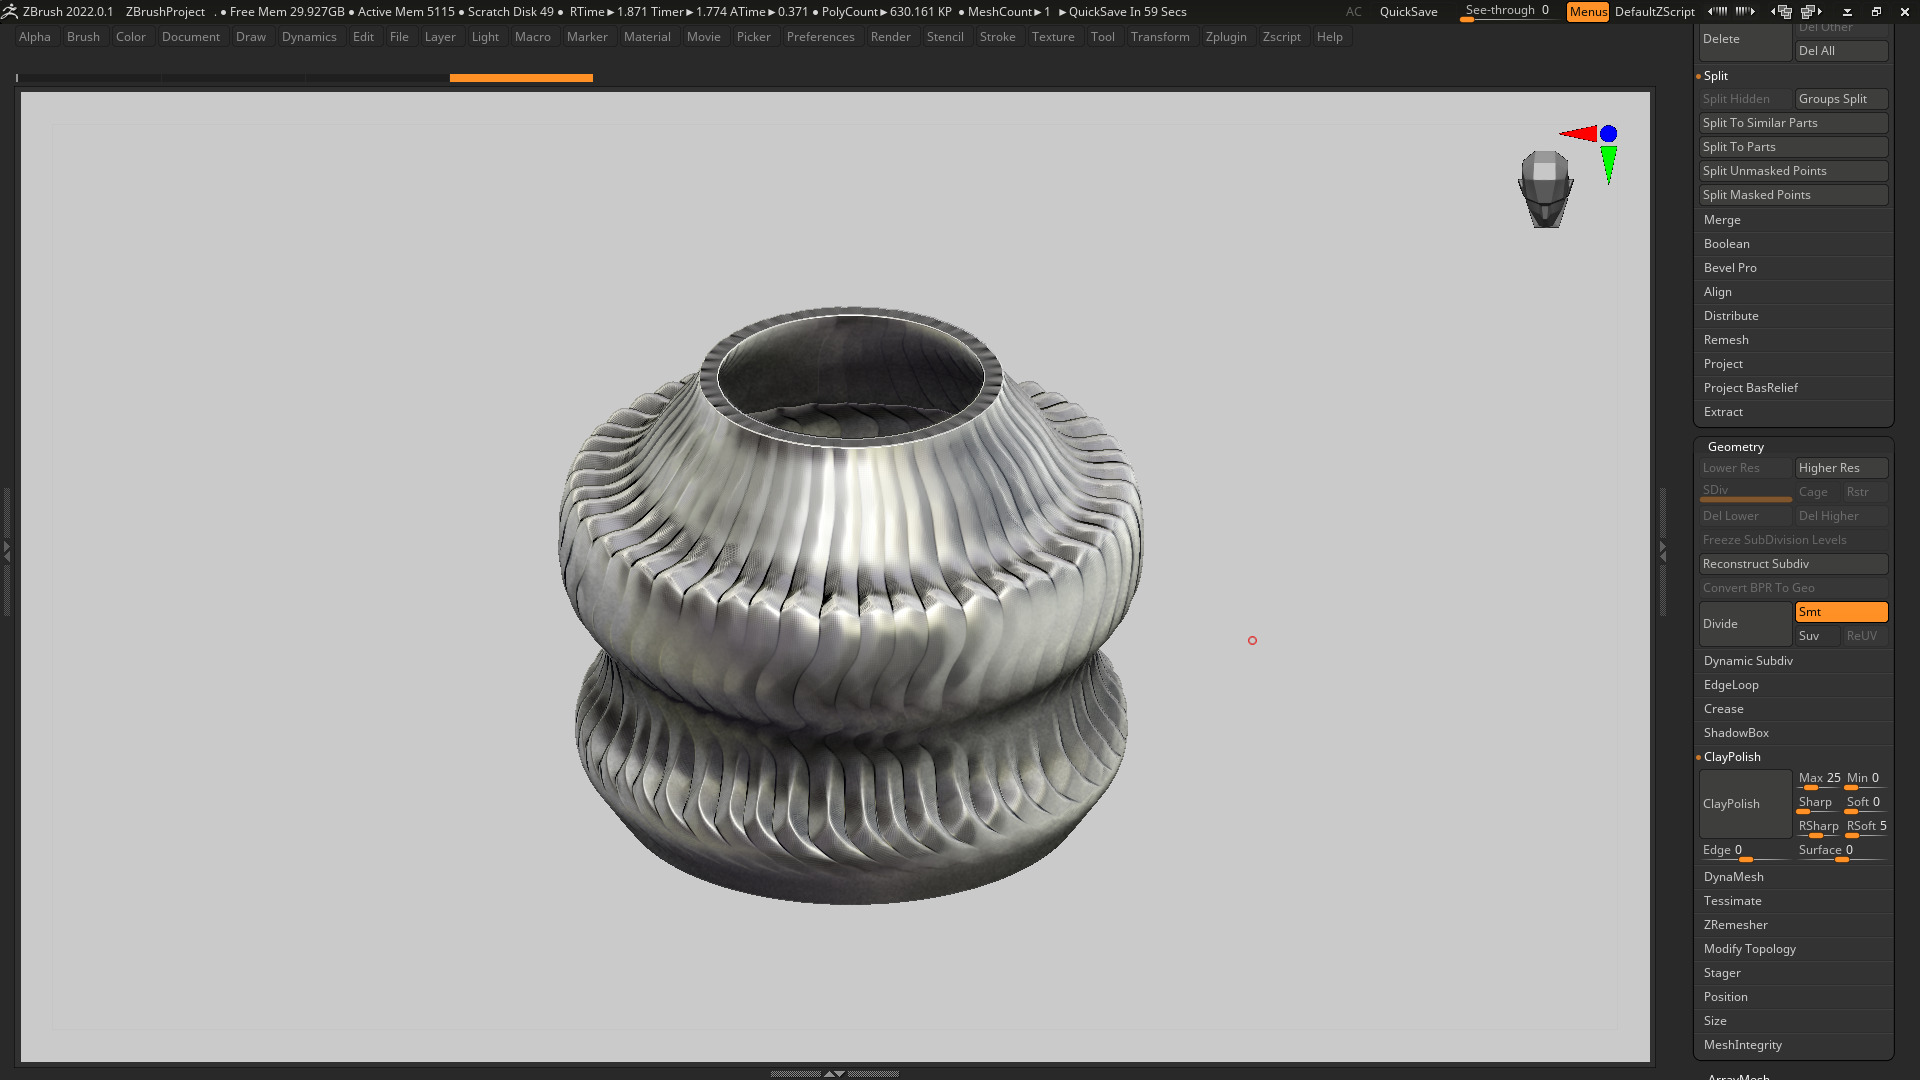Viewport: 1920px width, 1080px height.
Task: Click Groups Split
Action: [x=1841, y=99]
